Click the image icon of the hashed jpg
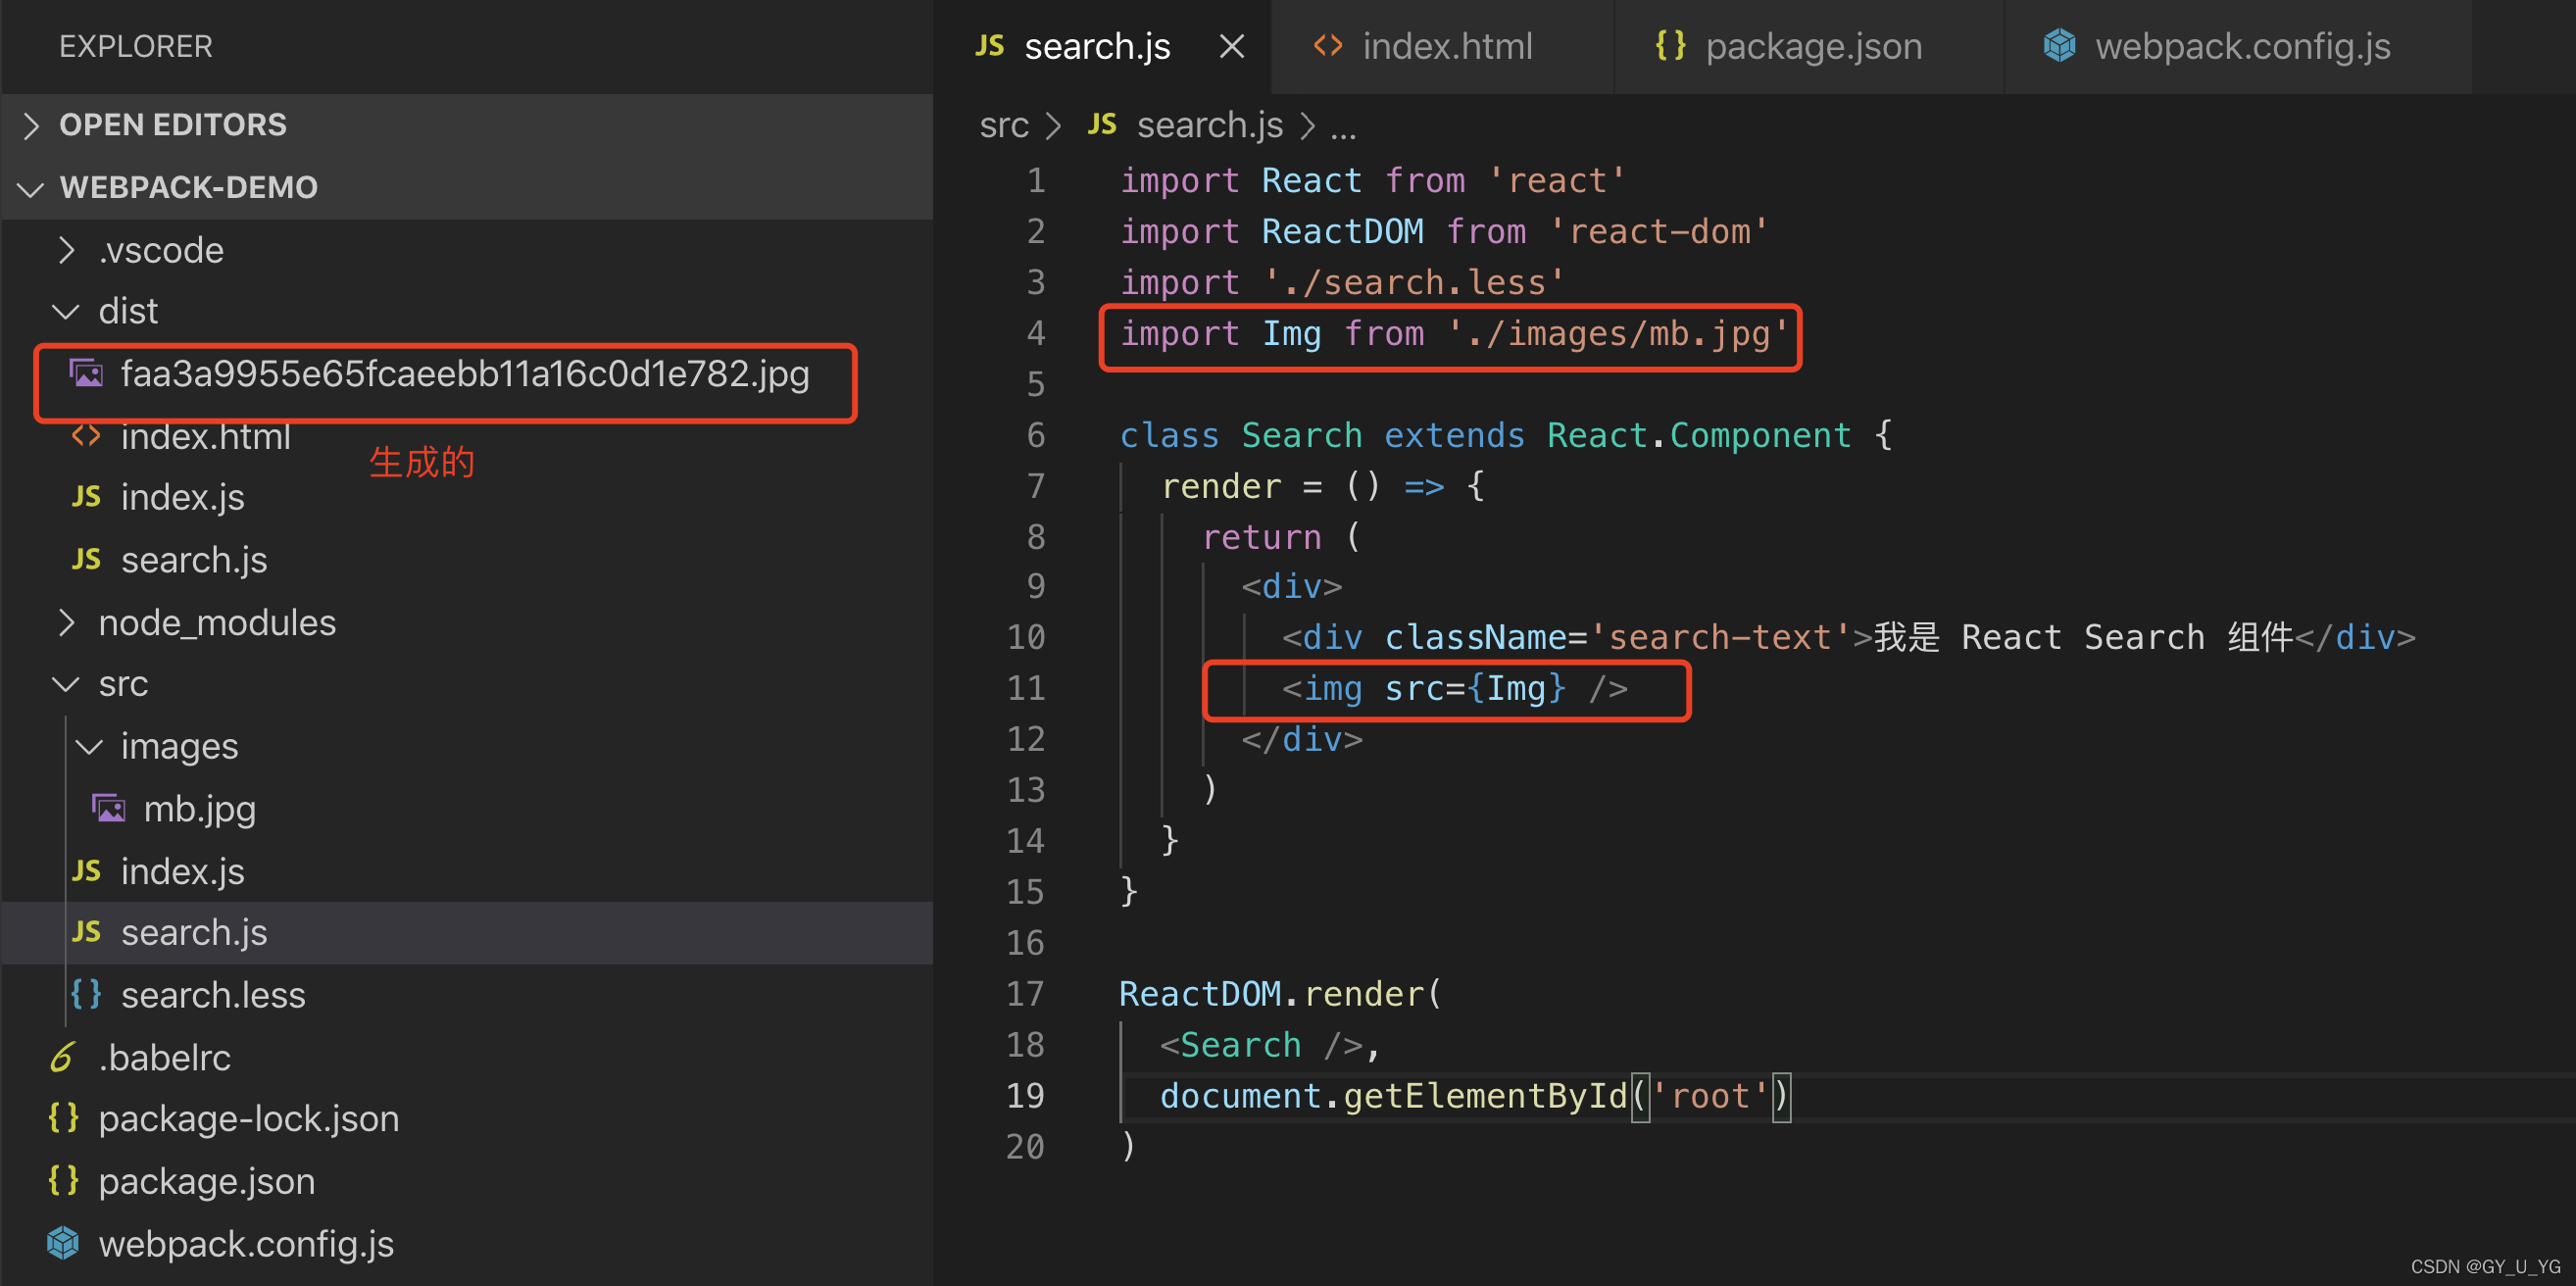Screen dimensions: 2576x1286 [87, 373]
